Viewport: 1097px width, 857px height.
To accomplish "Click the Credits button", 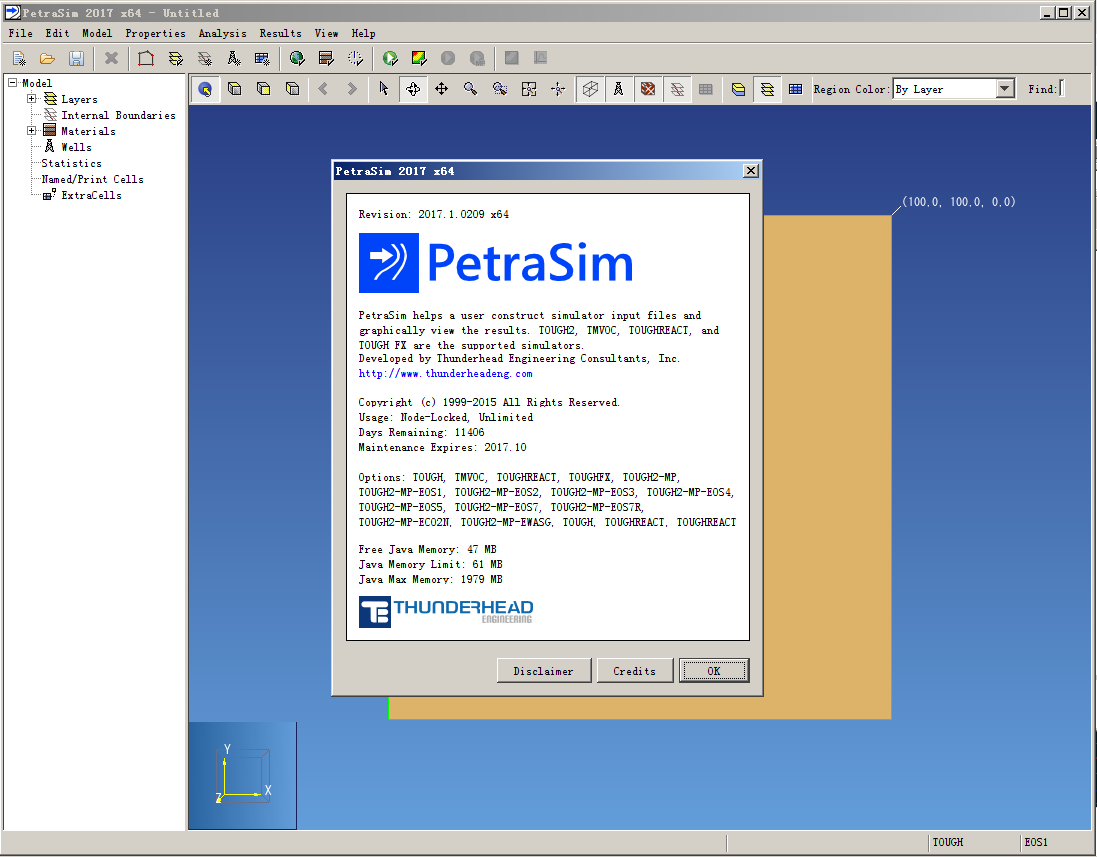I will click(x=635, y=670).
